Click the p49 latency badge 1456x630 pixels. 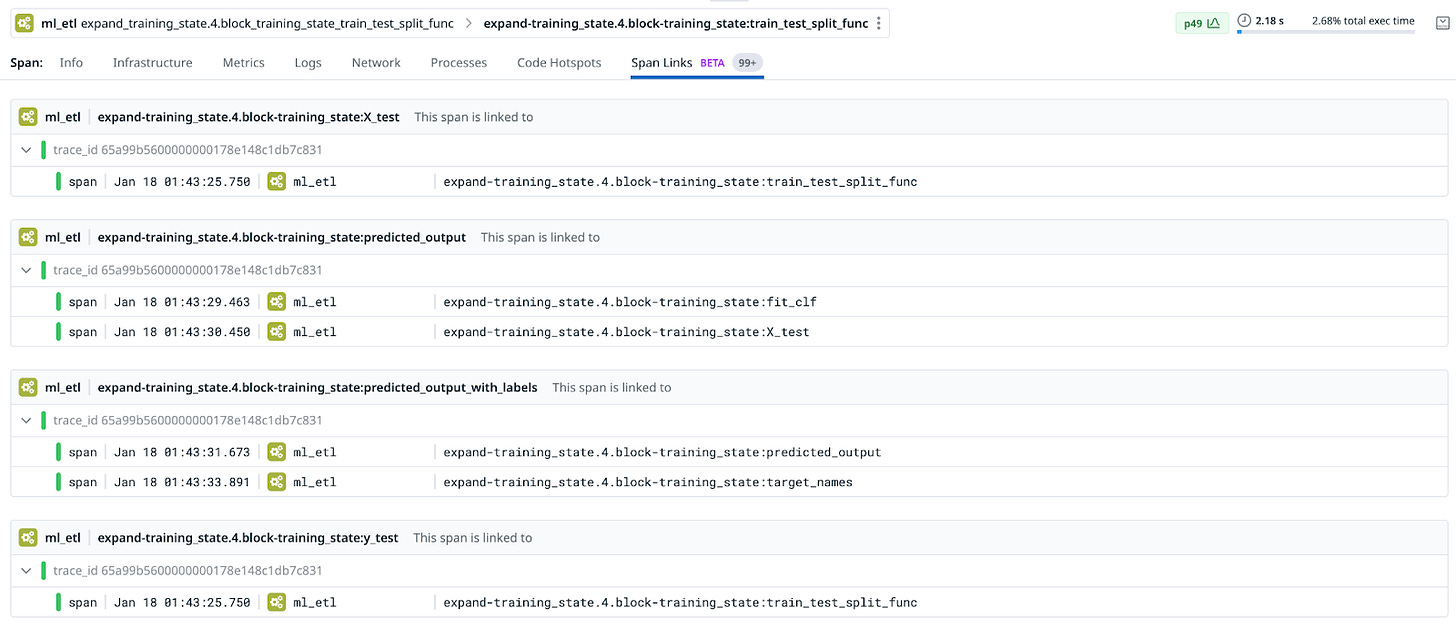(1201, 23)
